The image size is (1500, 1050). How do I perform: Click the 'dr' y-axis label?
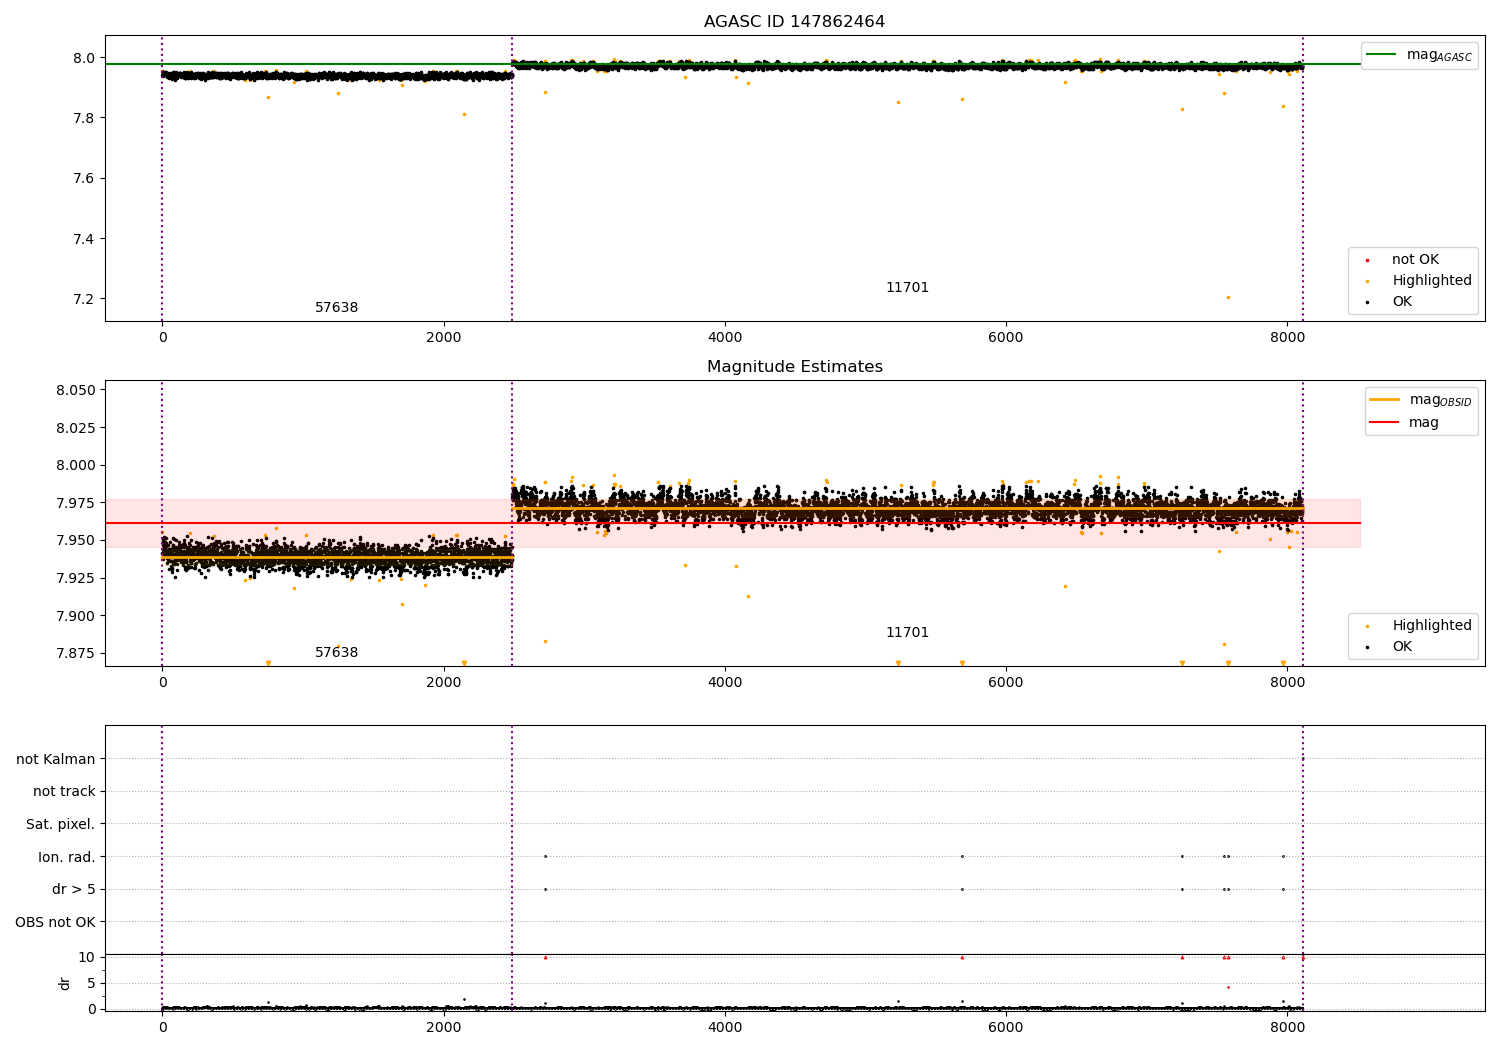coord(65,983)
